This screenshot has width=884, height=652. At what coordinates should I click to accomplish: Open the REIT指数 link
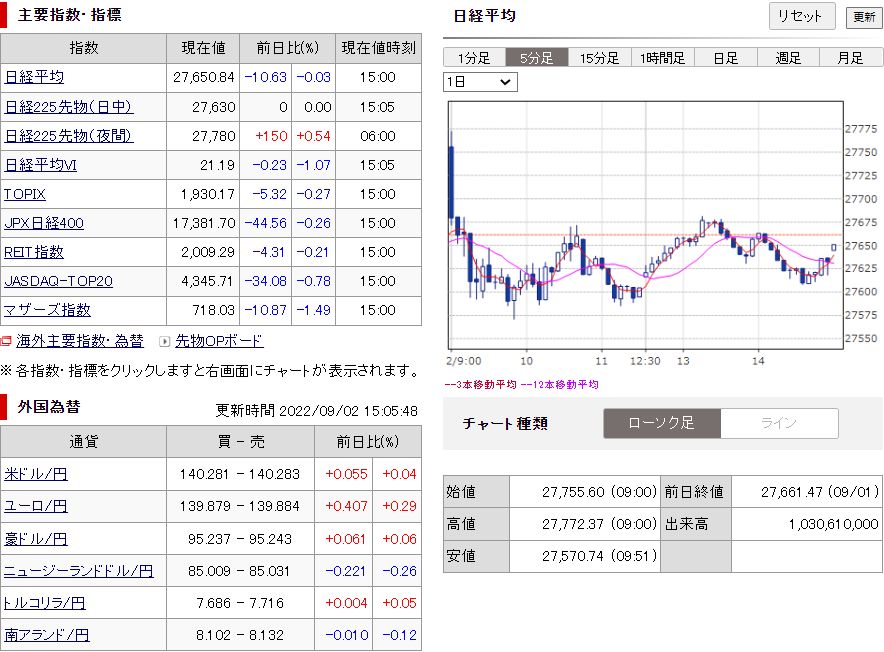34,252
